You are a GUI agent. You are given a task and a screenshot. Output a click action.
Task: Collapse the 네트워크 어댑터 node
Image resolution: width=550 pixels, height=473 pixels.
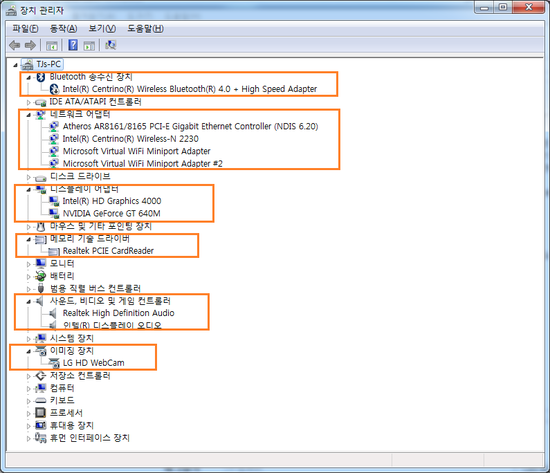(29, 115)
